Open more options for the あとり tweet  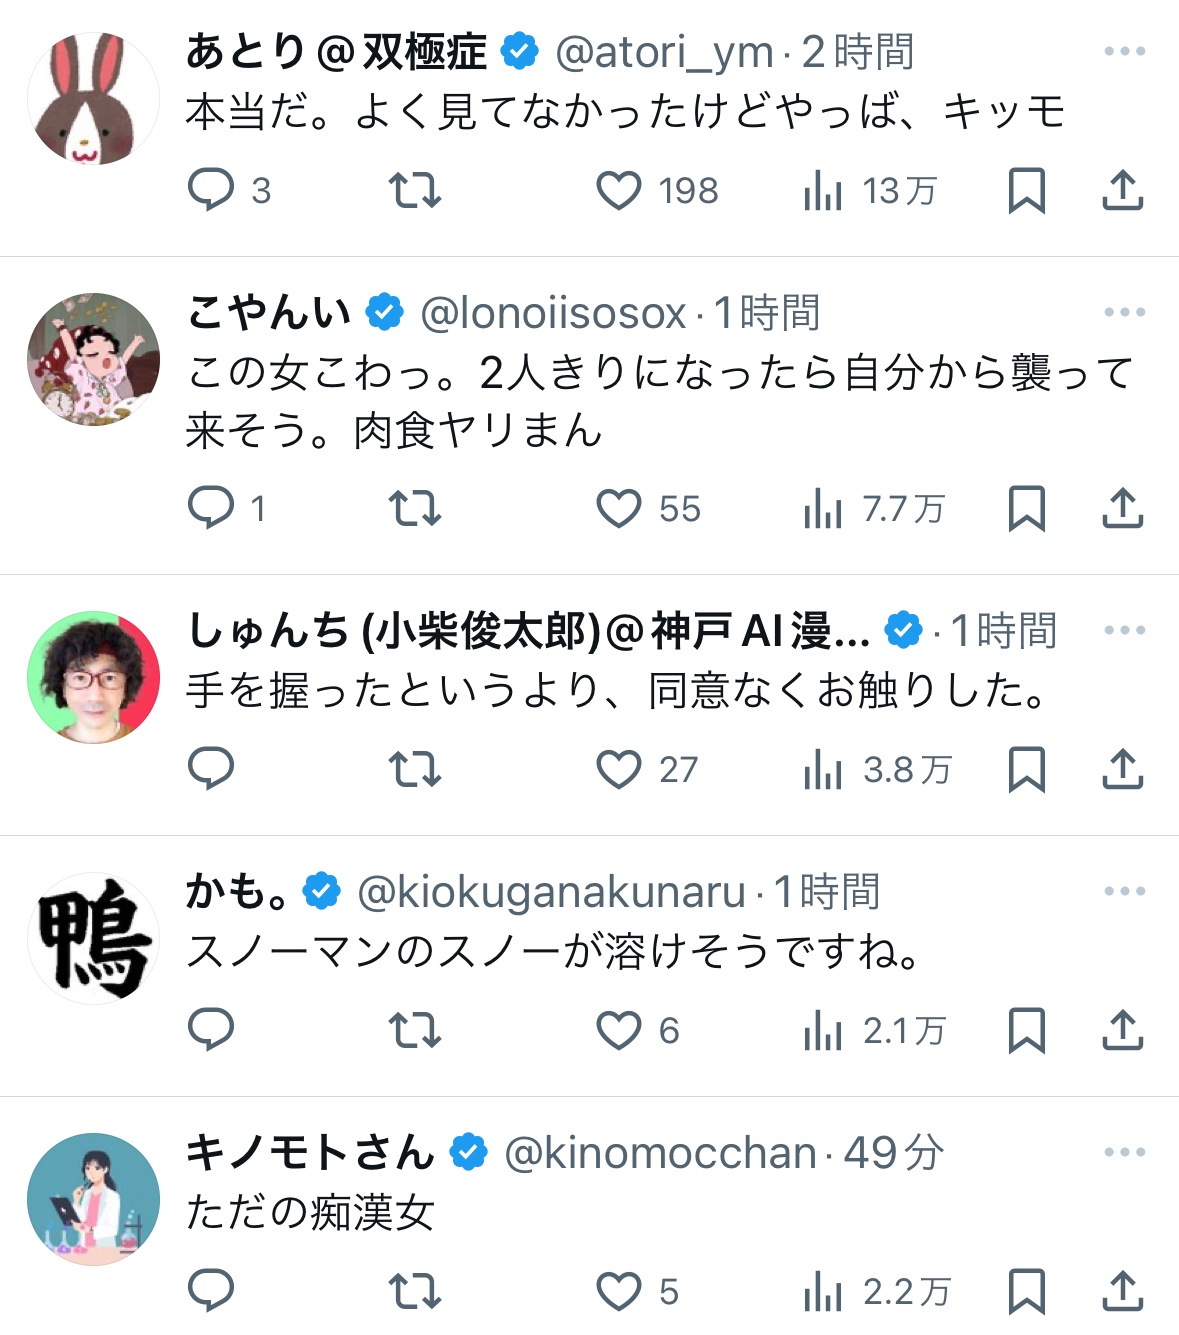coord(1124,51)
